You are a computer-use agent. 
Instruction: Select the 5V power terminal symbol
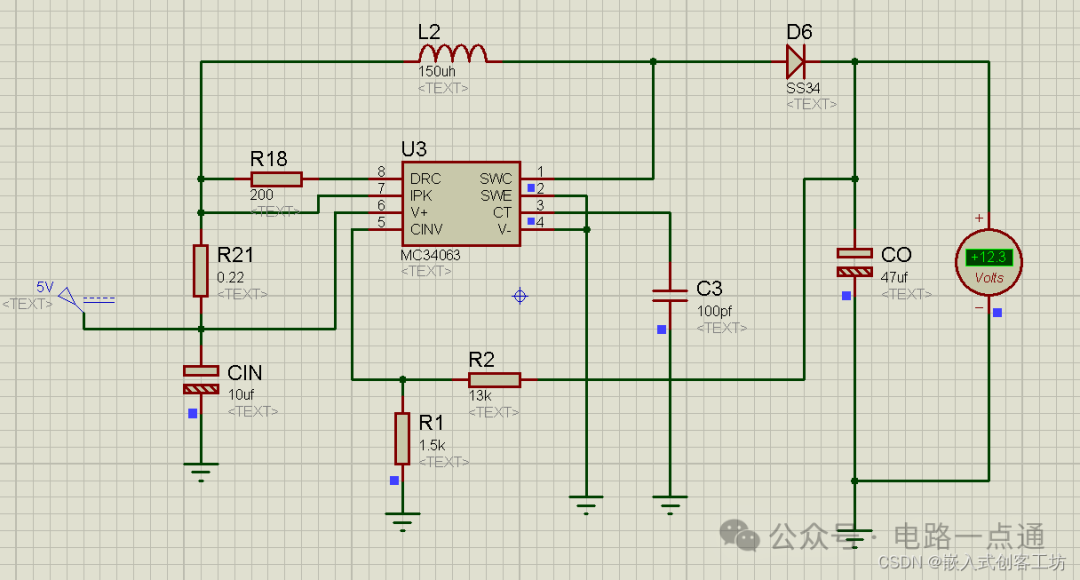point(72,300)
